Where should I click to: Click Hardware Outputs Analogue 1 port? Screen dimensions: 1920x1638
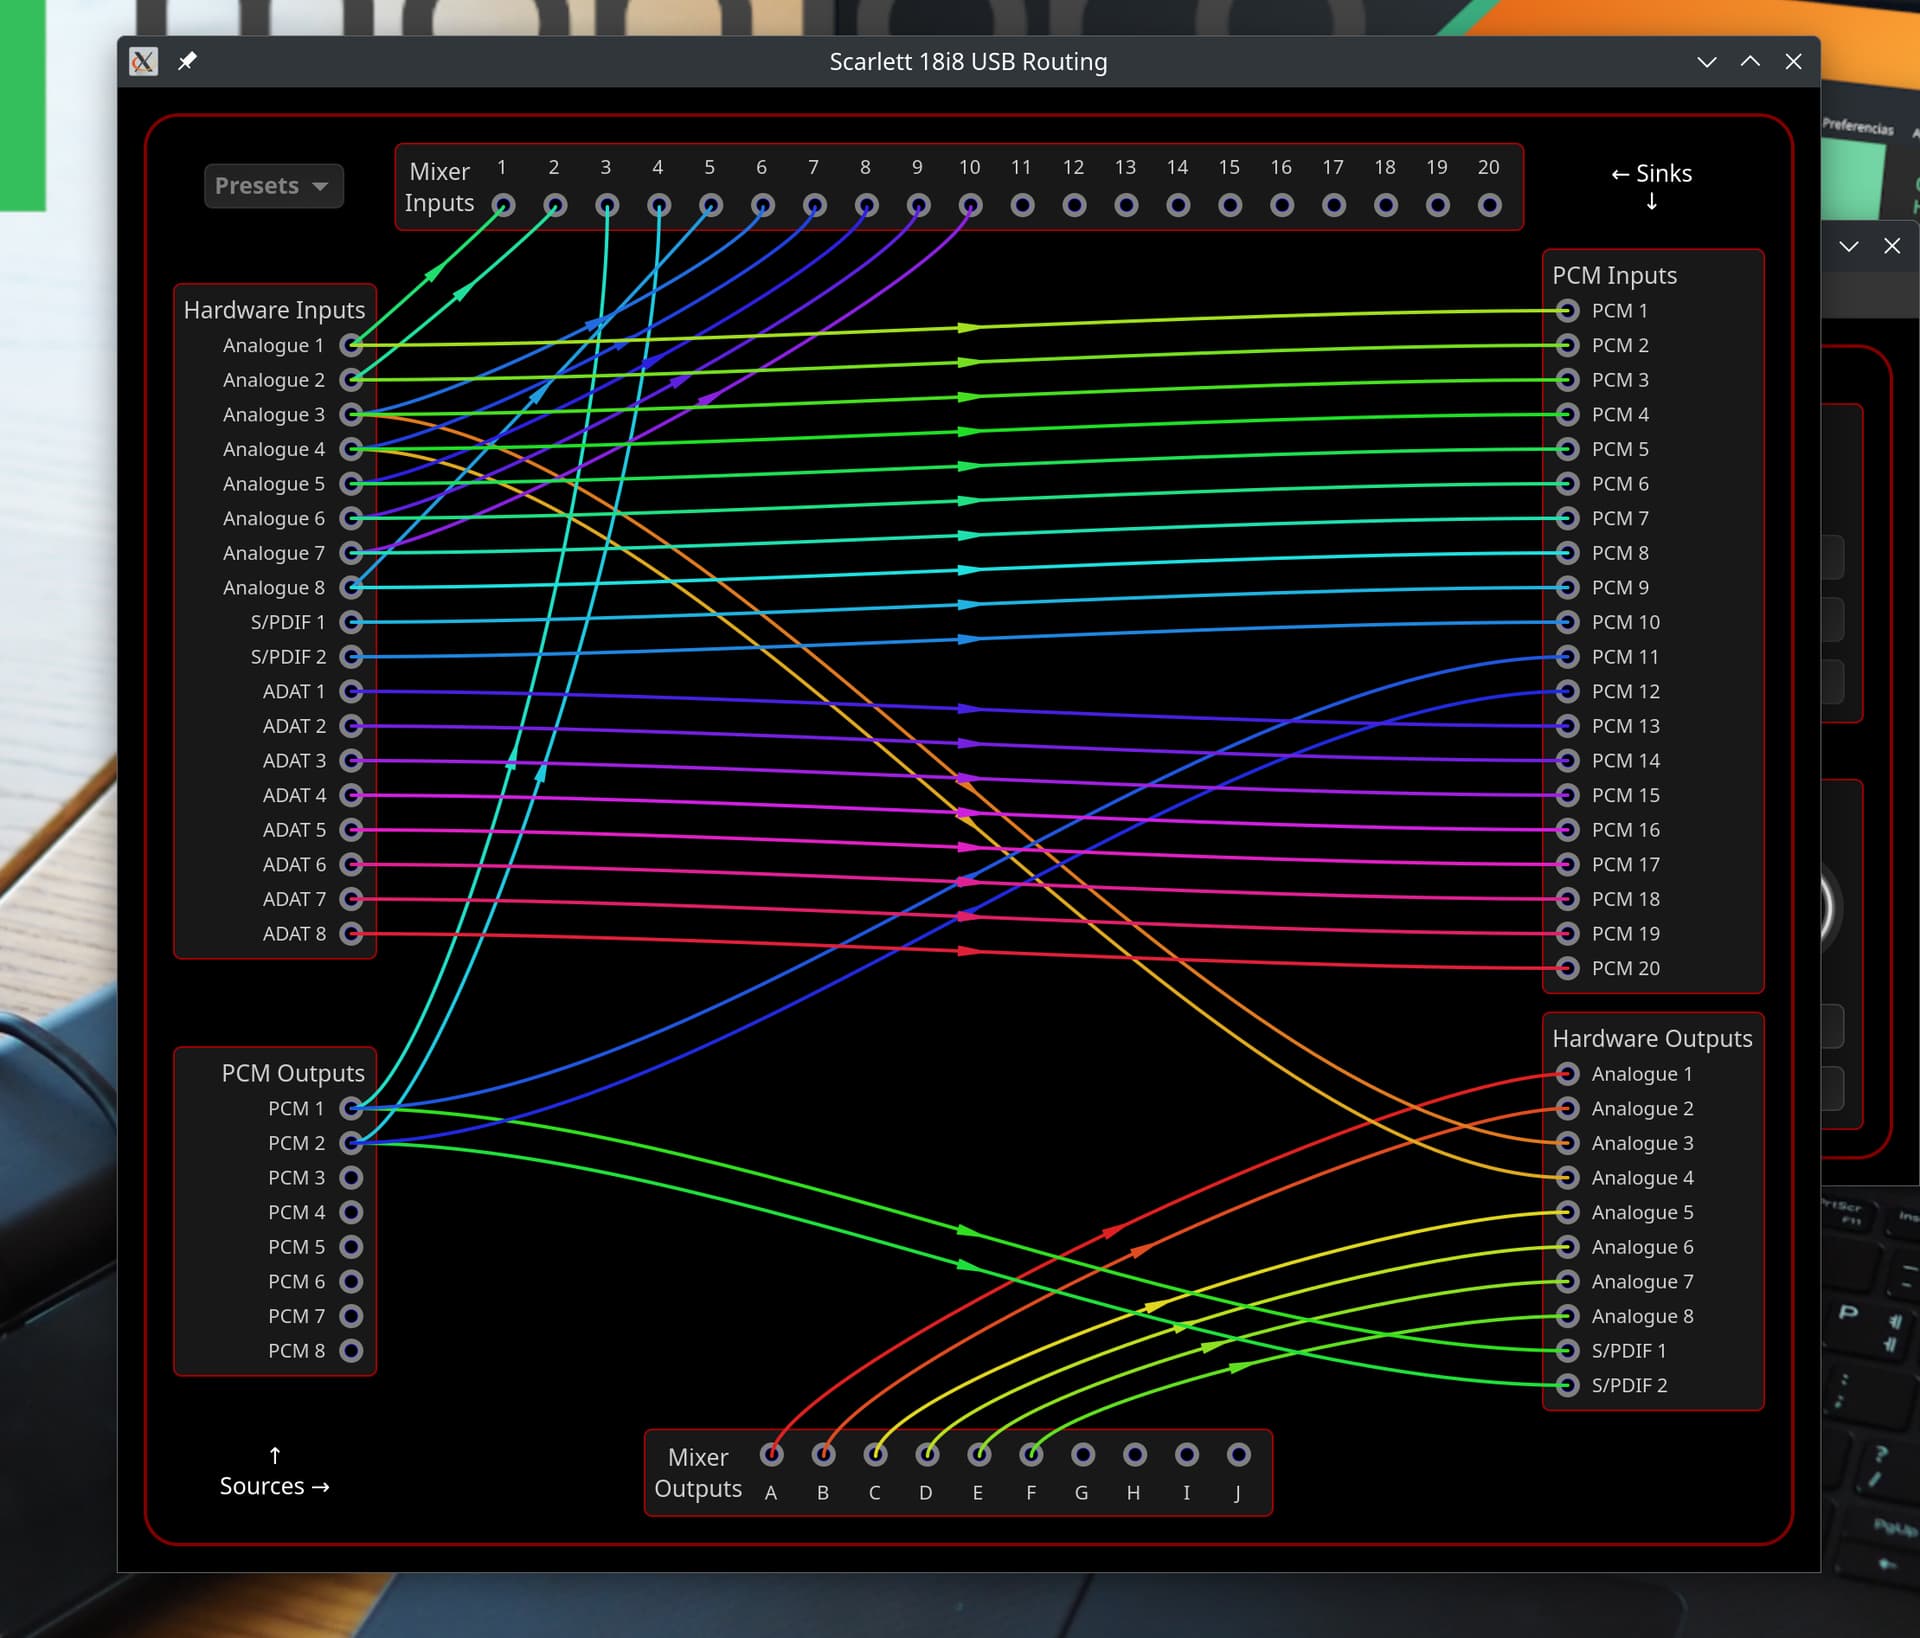click(x=1568, y=1074)
